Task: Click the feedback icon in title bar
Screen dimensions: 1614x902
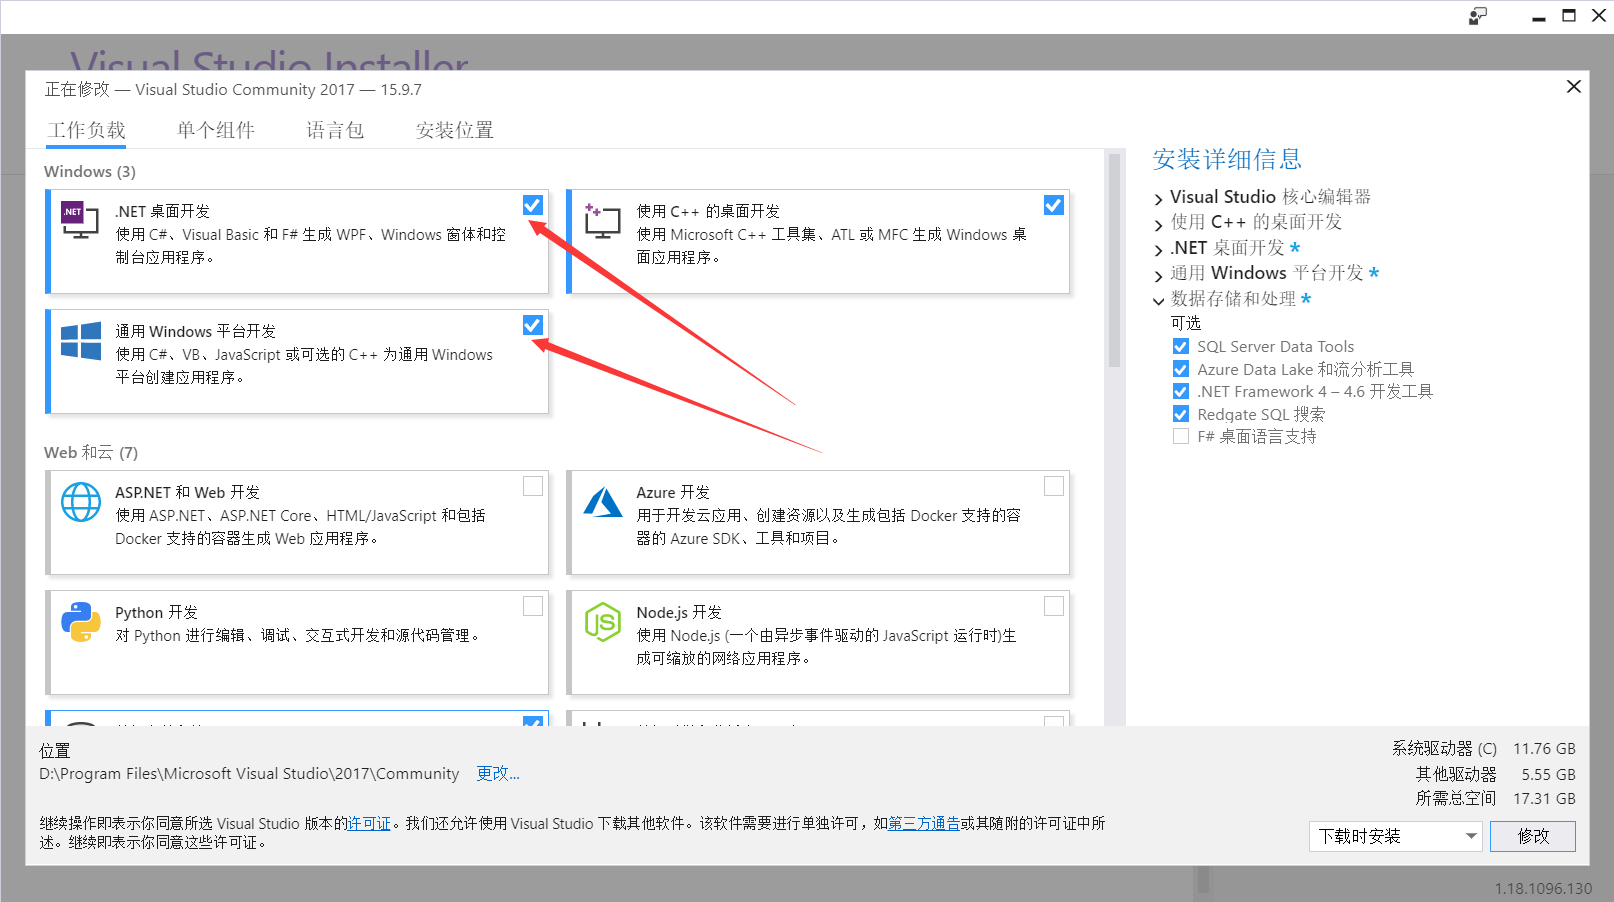Action: coord(1477,16)
